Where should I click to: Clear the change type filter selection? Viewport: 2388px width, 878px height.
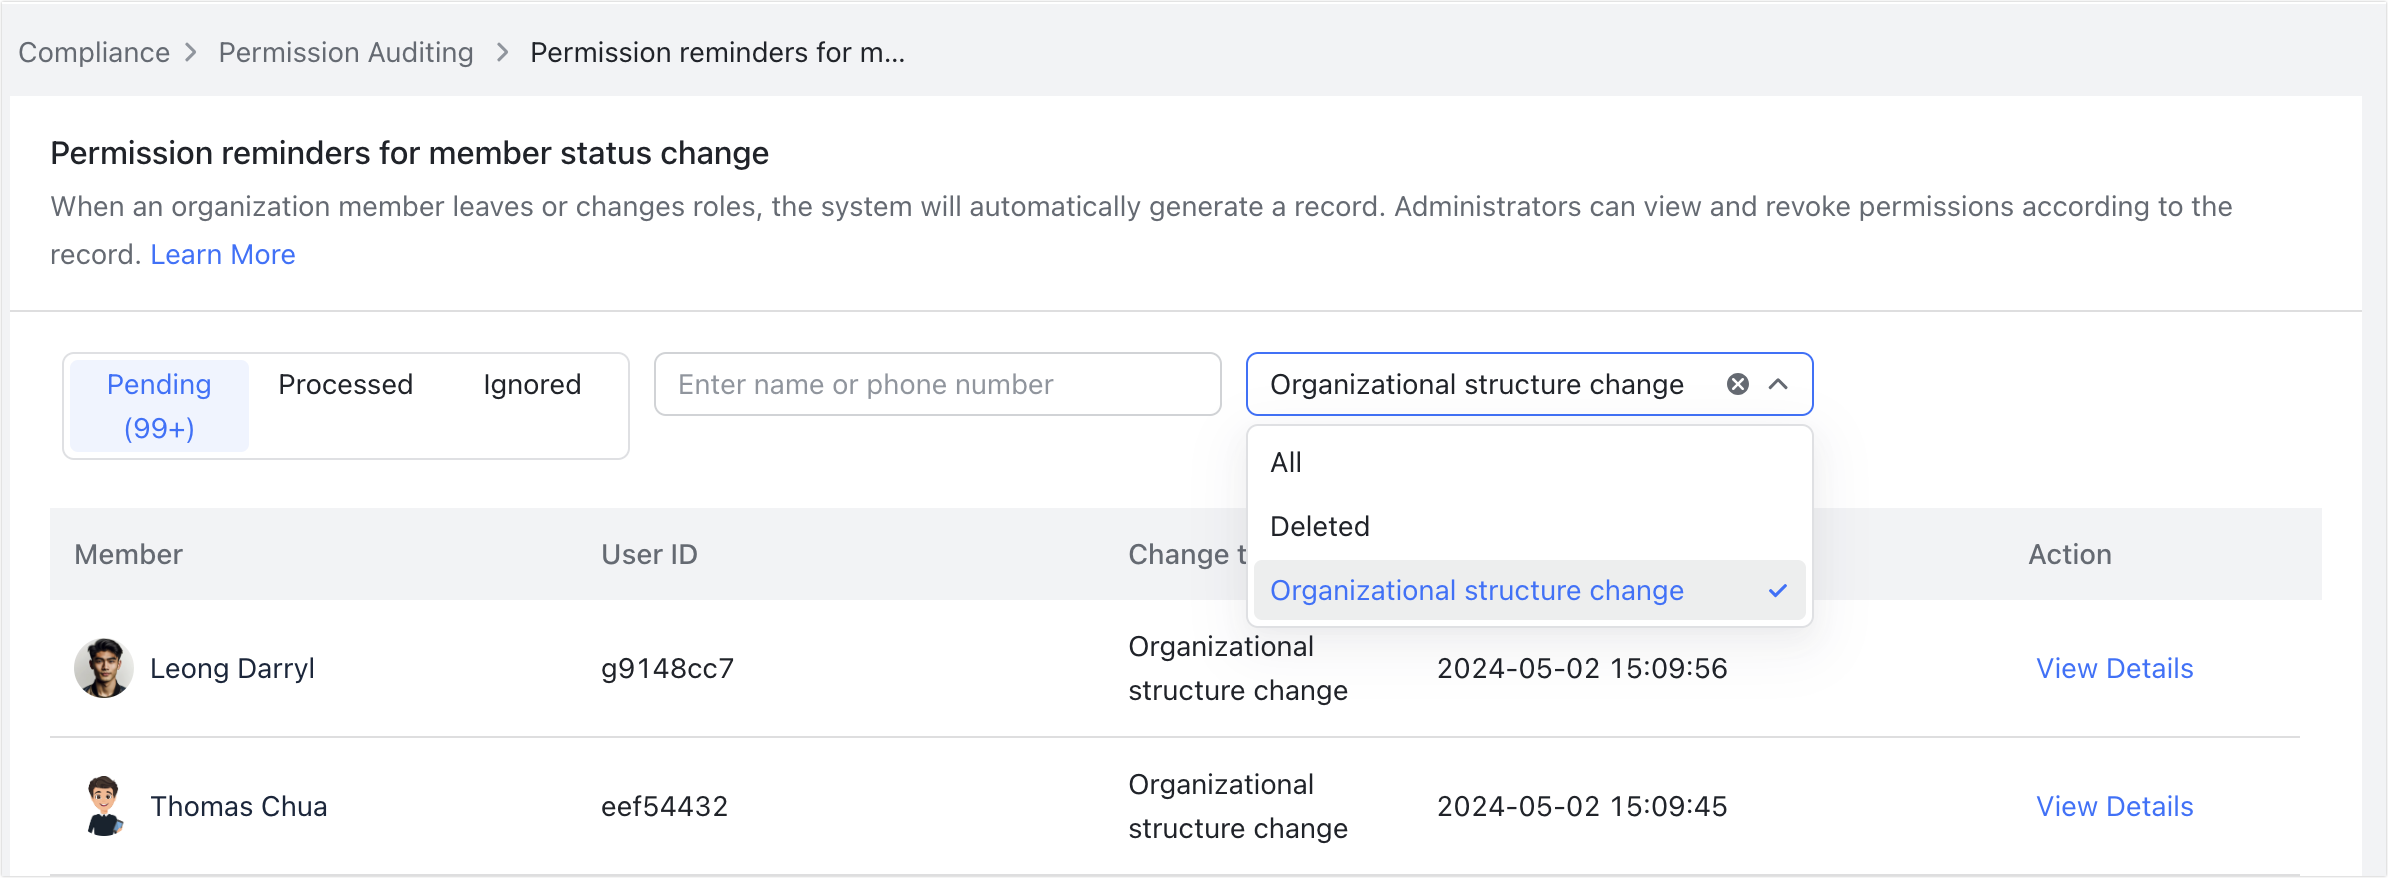click(x=1738, y=384)
